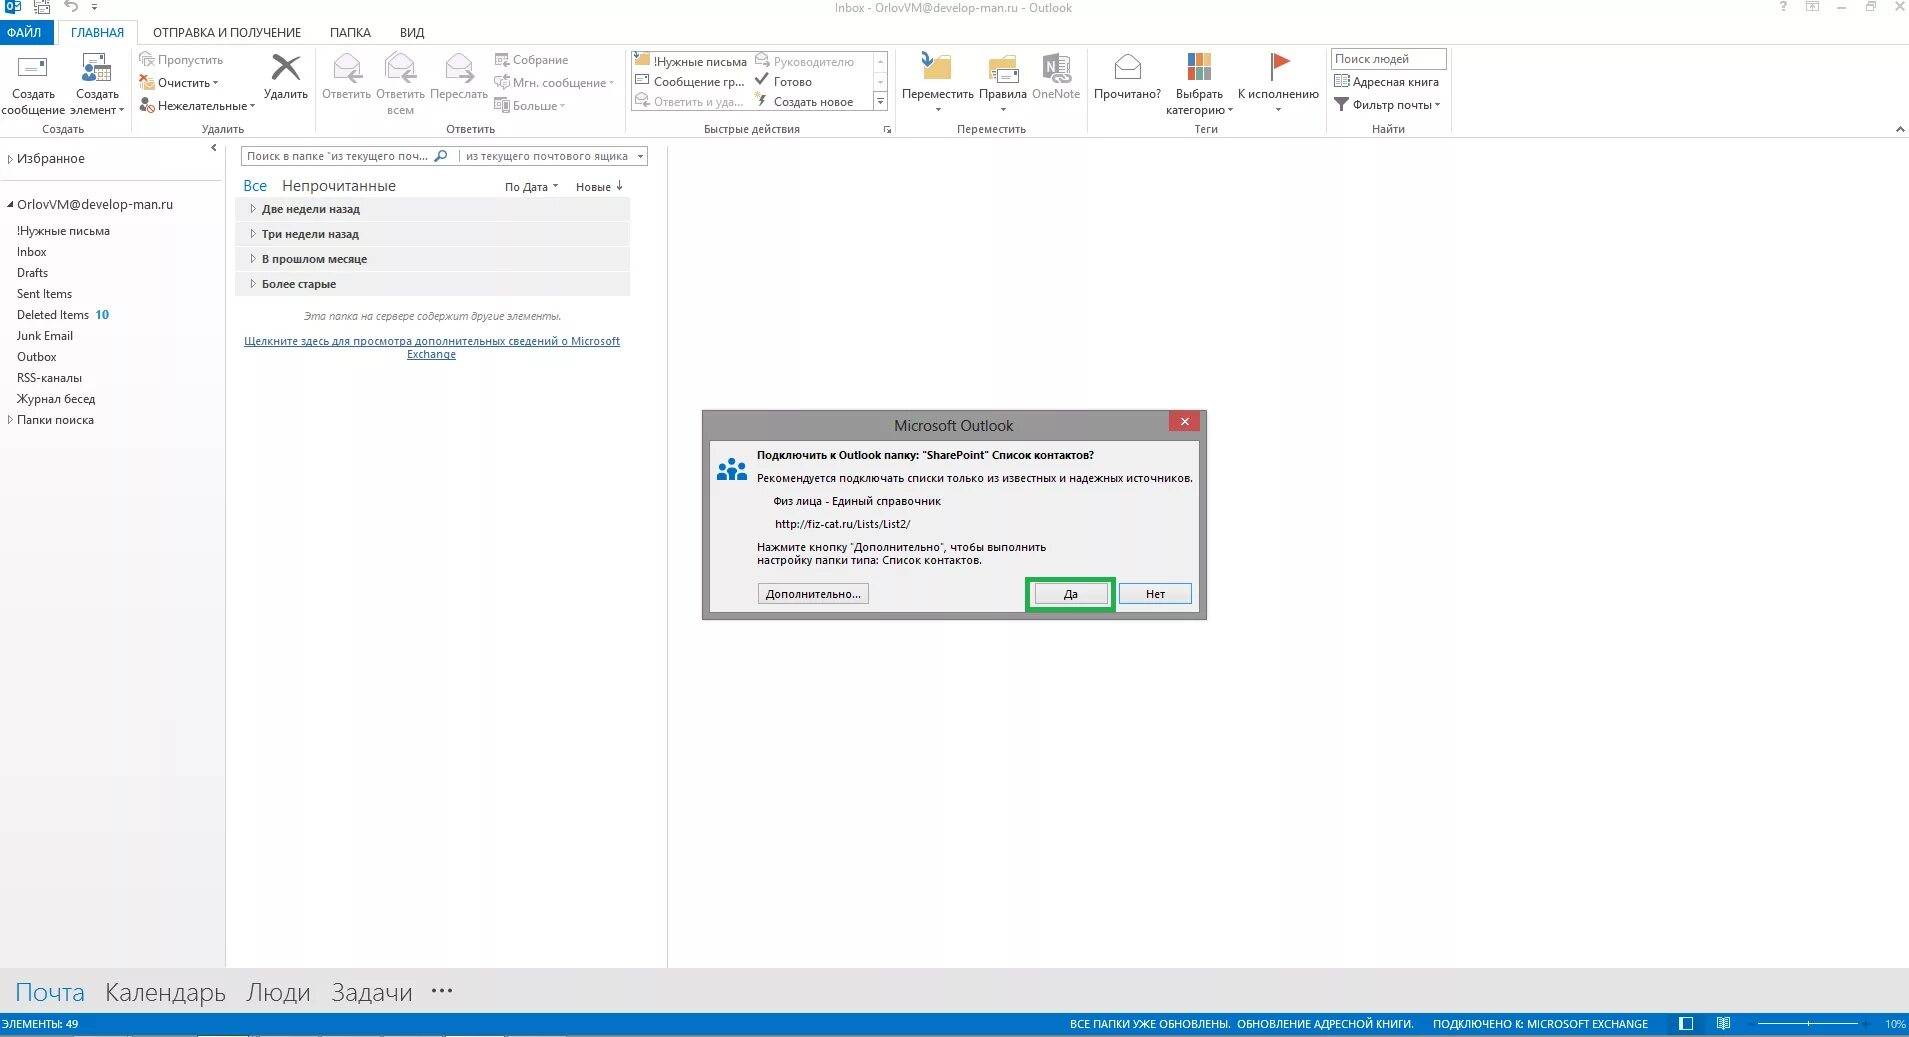Select quick action Сообщение гр...

[691, 82]
